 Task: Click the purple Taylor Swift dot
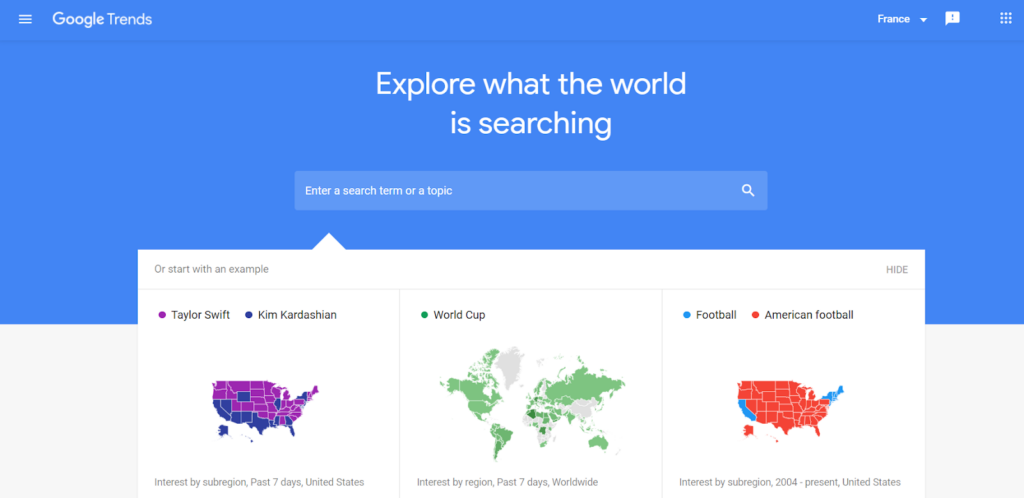tap(162, 315)
